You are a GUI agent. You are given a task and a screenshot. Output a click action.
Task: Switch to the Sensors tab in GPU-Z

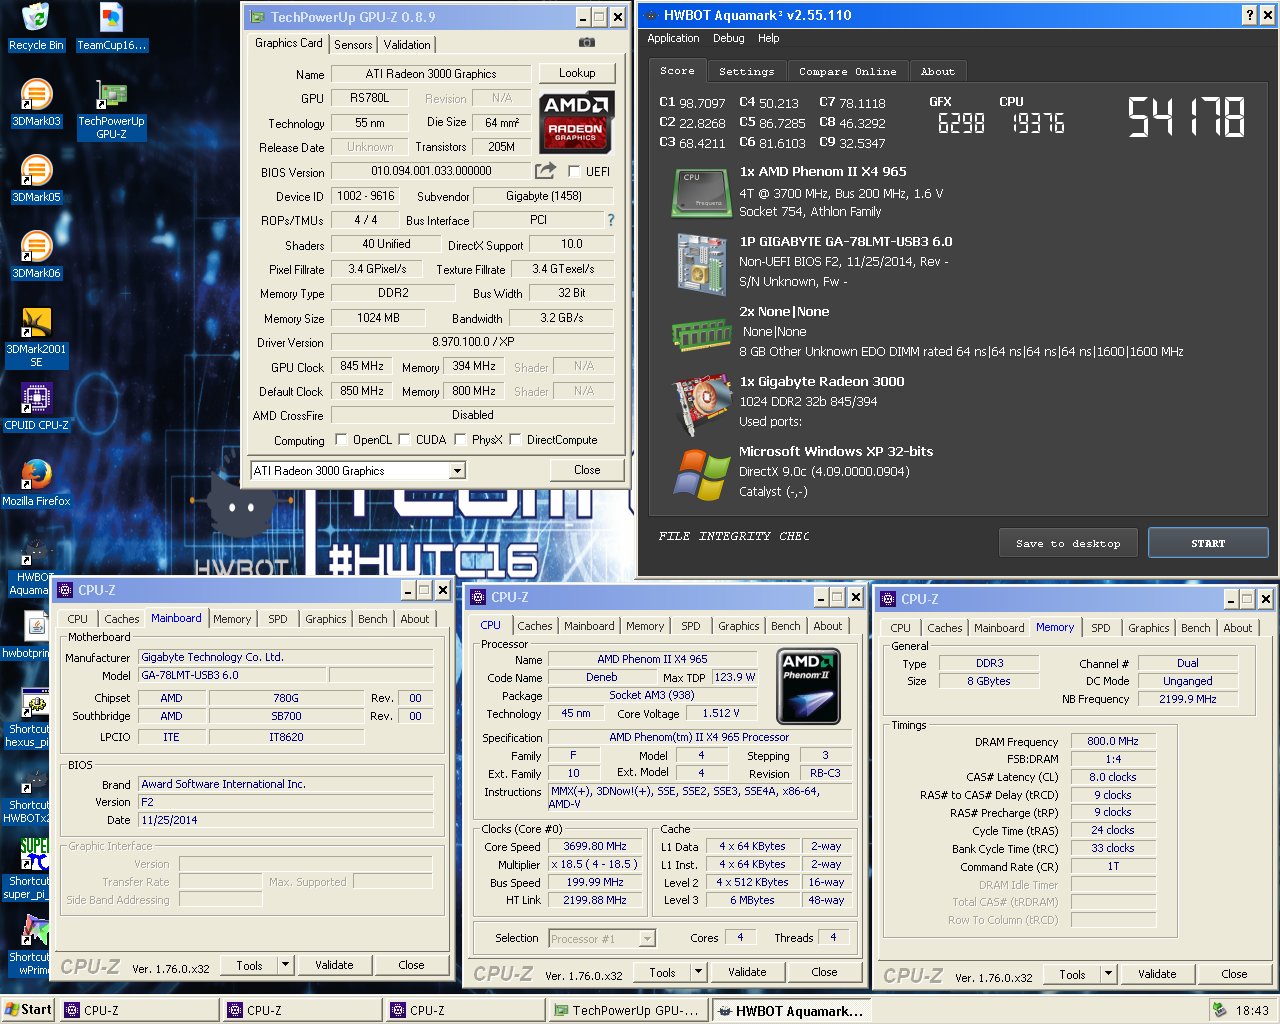pyautogui.click(x=353, y=45)
